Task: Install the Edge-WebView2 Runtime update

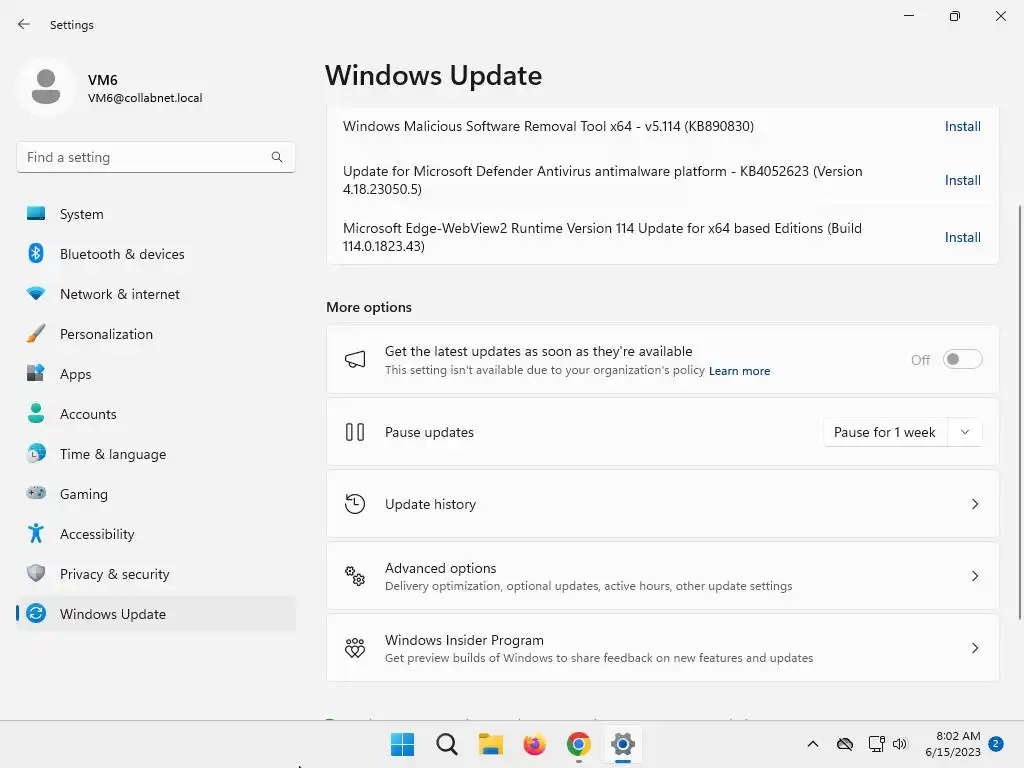Action: click(963, 237)
